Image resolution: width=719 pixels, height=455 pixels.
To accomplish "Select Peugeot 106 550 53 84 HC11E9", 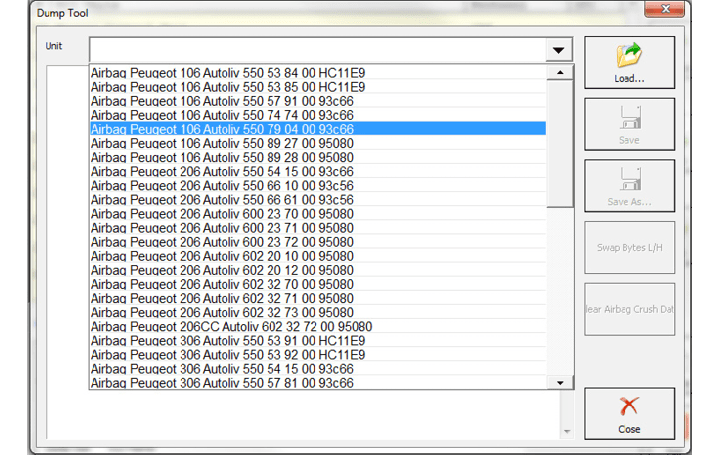I will tap(227, 72).
